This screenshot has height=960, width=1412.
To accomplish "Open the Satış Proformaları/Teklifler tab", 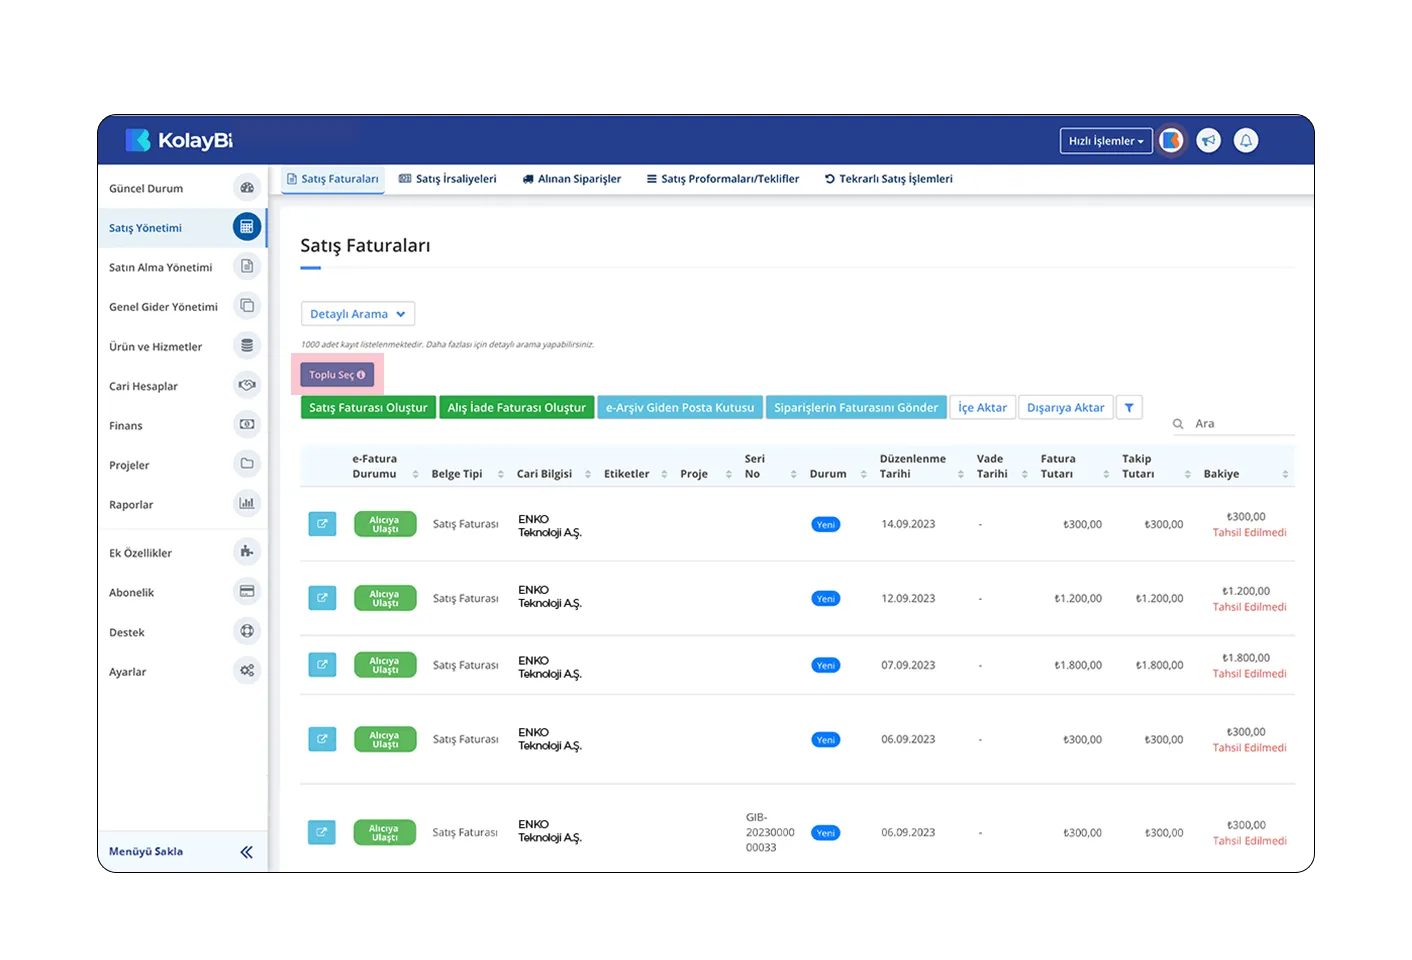I will pyautogui.click(x=723, y=179).
